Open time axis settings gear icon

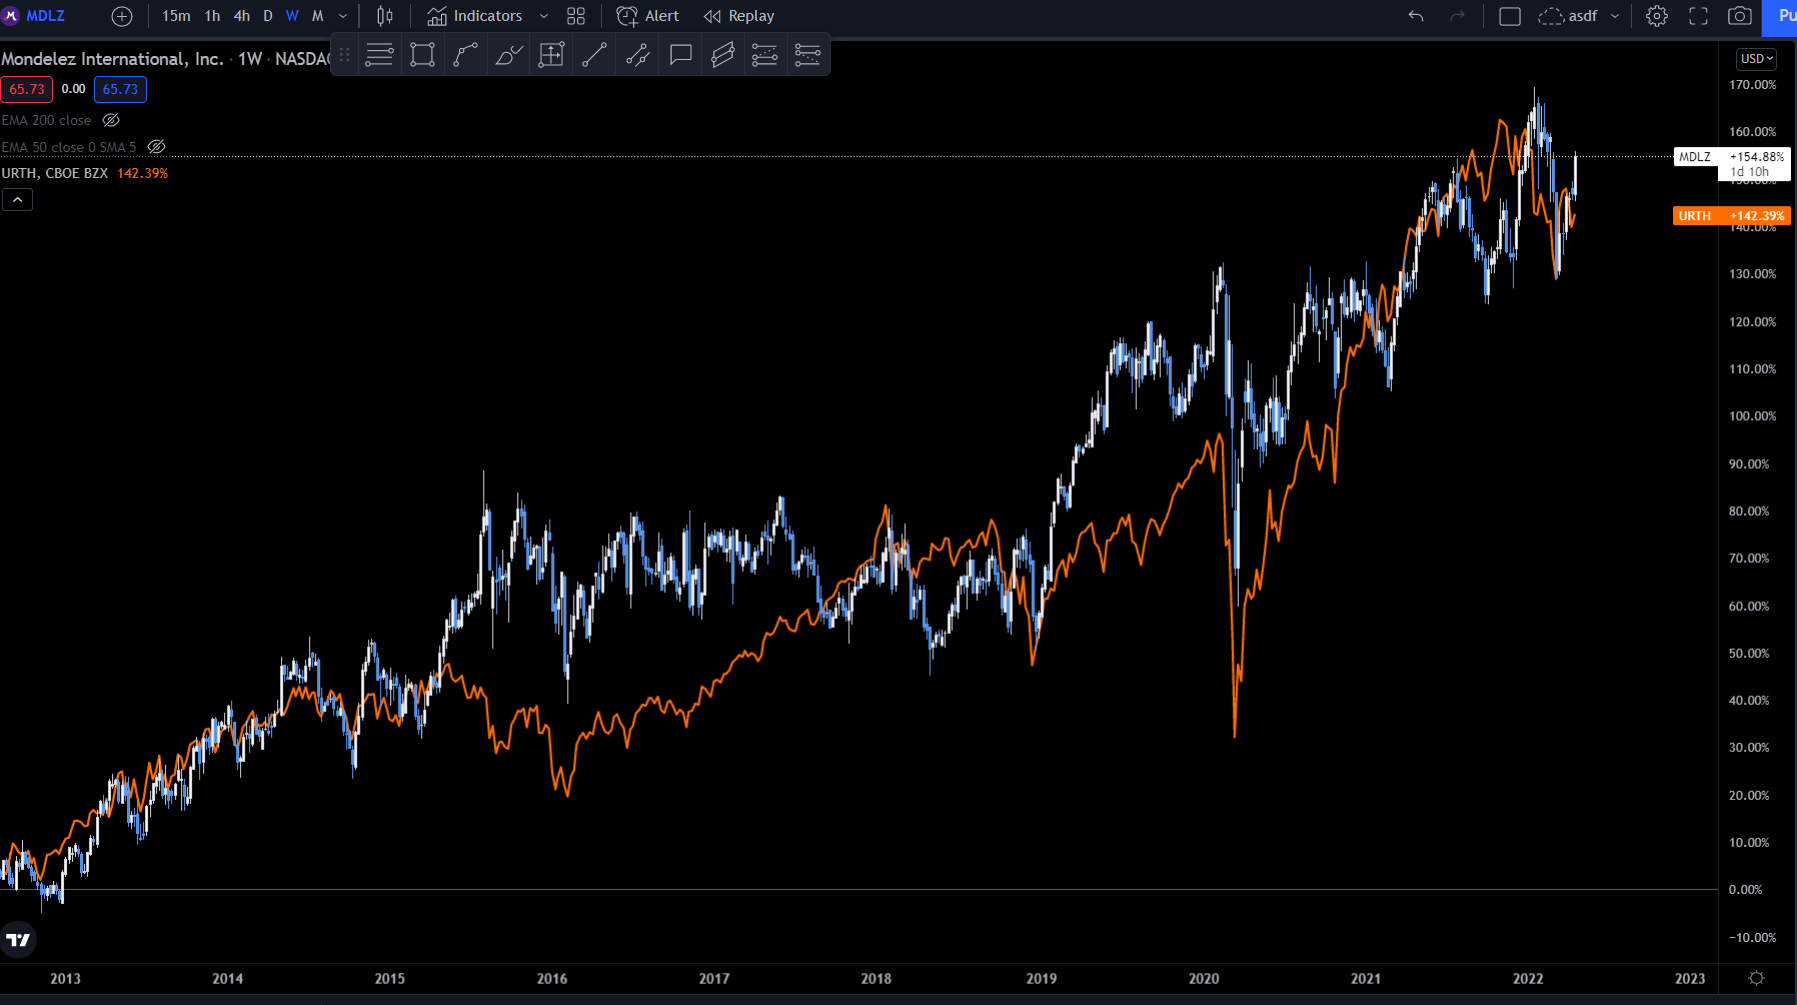coord(1756,978)
